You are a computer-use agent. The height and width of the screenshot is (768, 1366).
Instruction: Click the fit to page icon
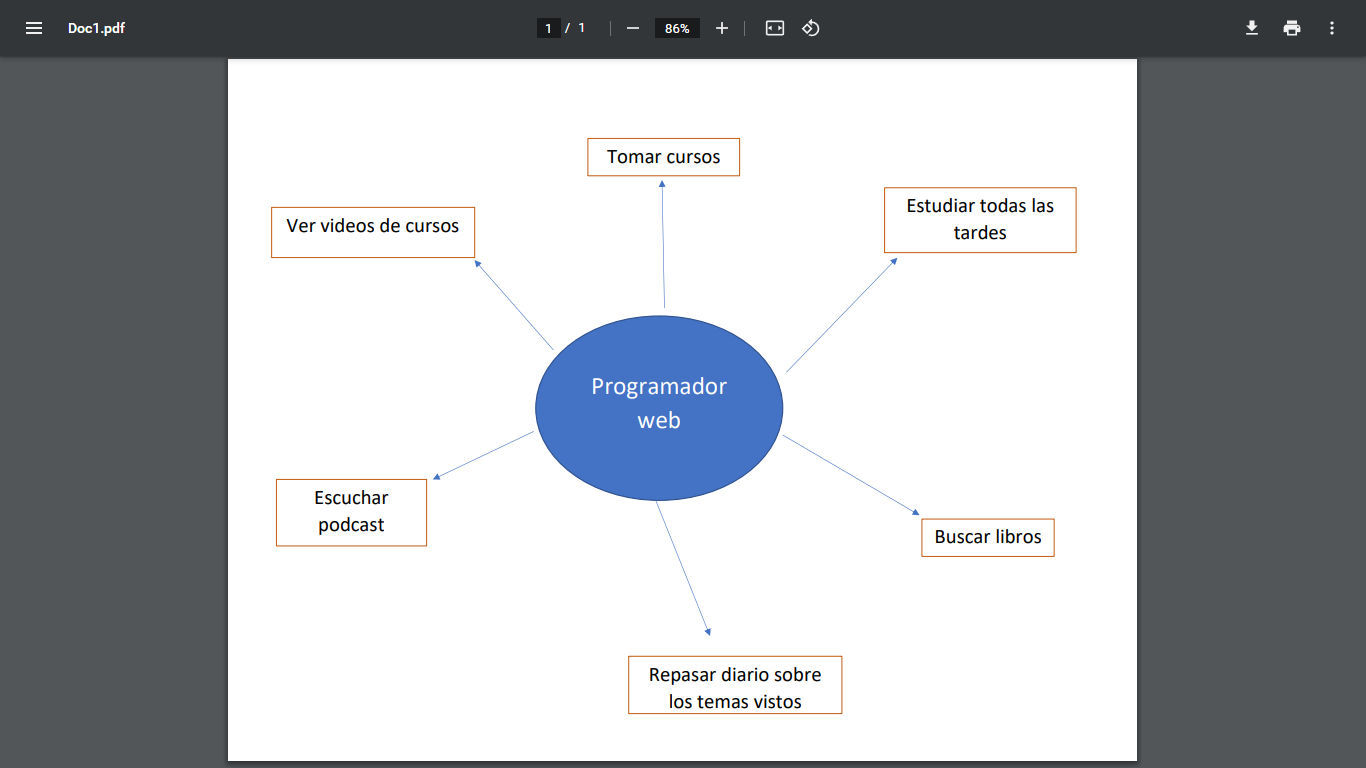coord(775,28)
